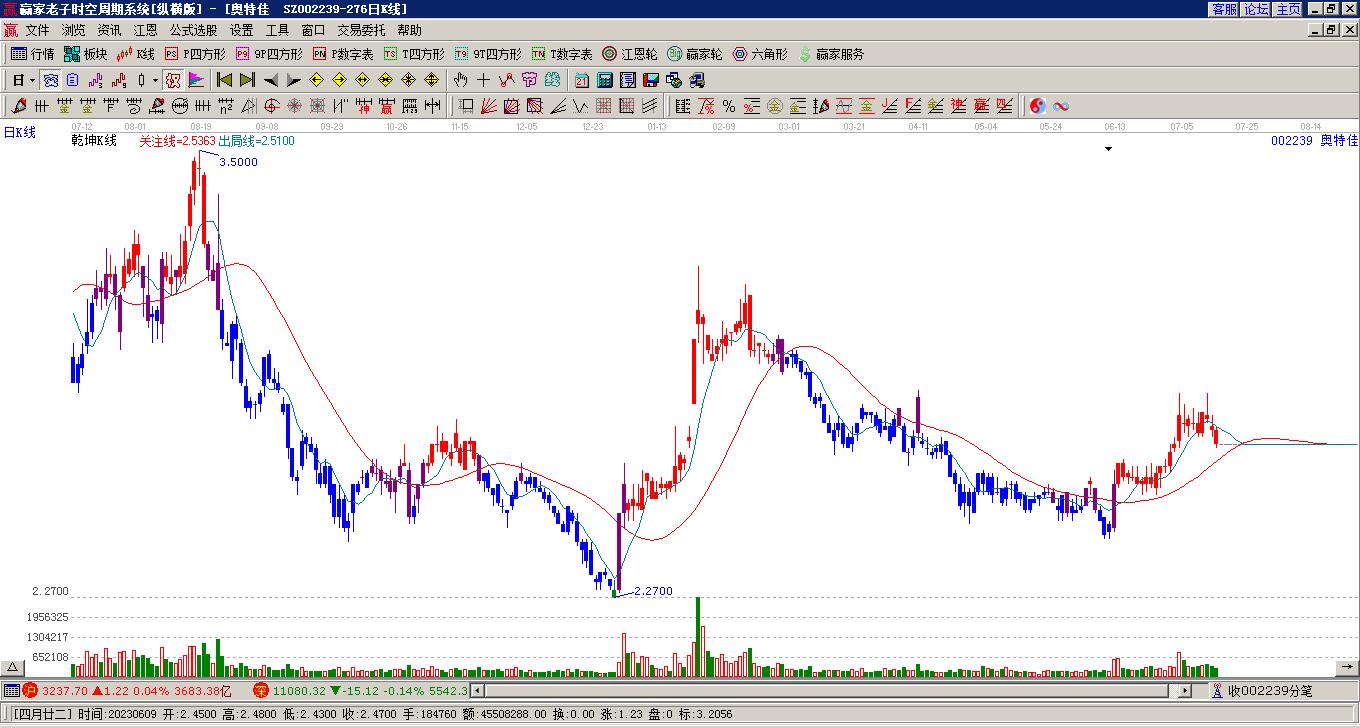
Task: Click the red-blue yin-yang icon
Action: pyautogui.click(x=1038, y=106)
